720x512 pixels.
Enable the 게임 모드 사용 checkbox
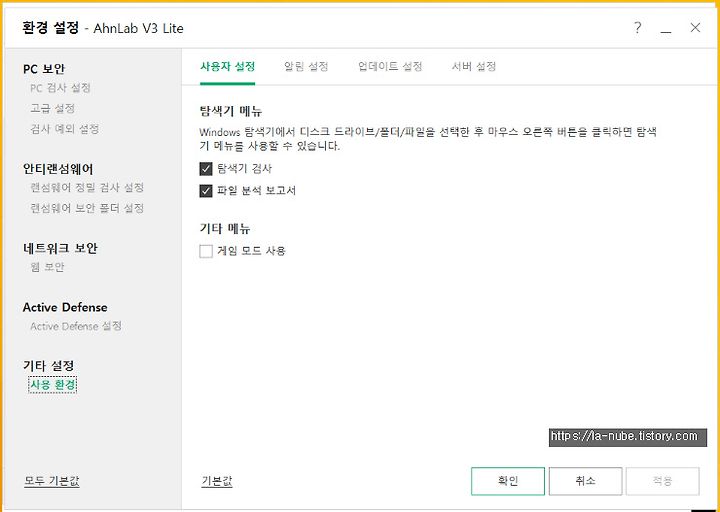206,251
